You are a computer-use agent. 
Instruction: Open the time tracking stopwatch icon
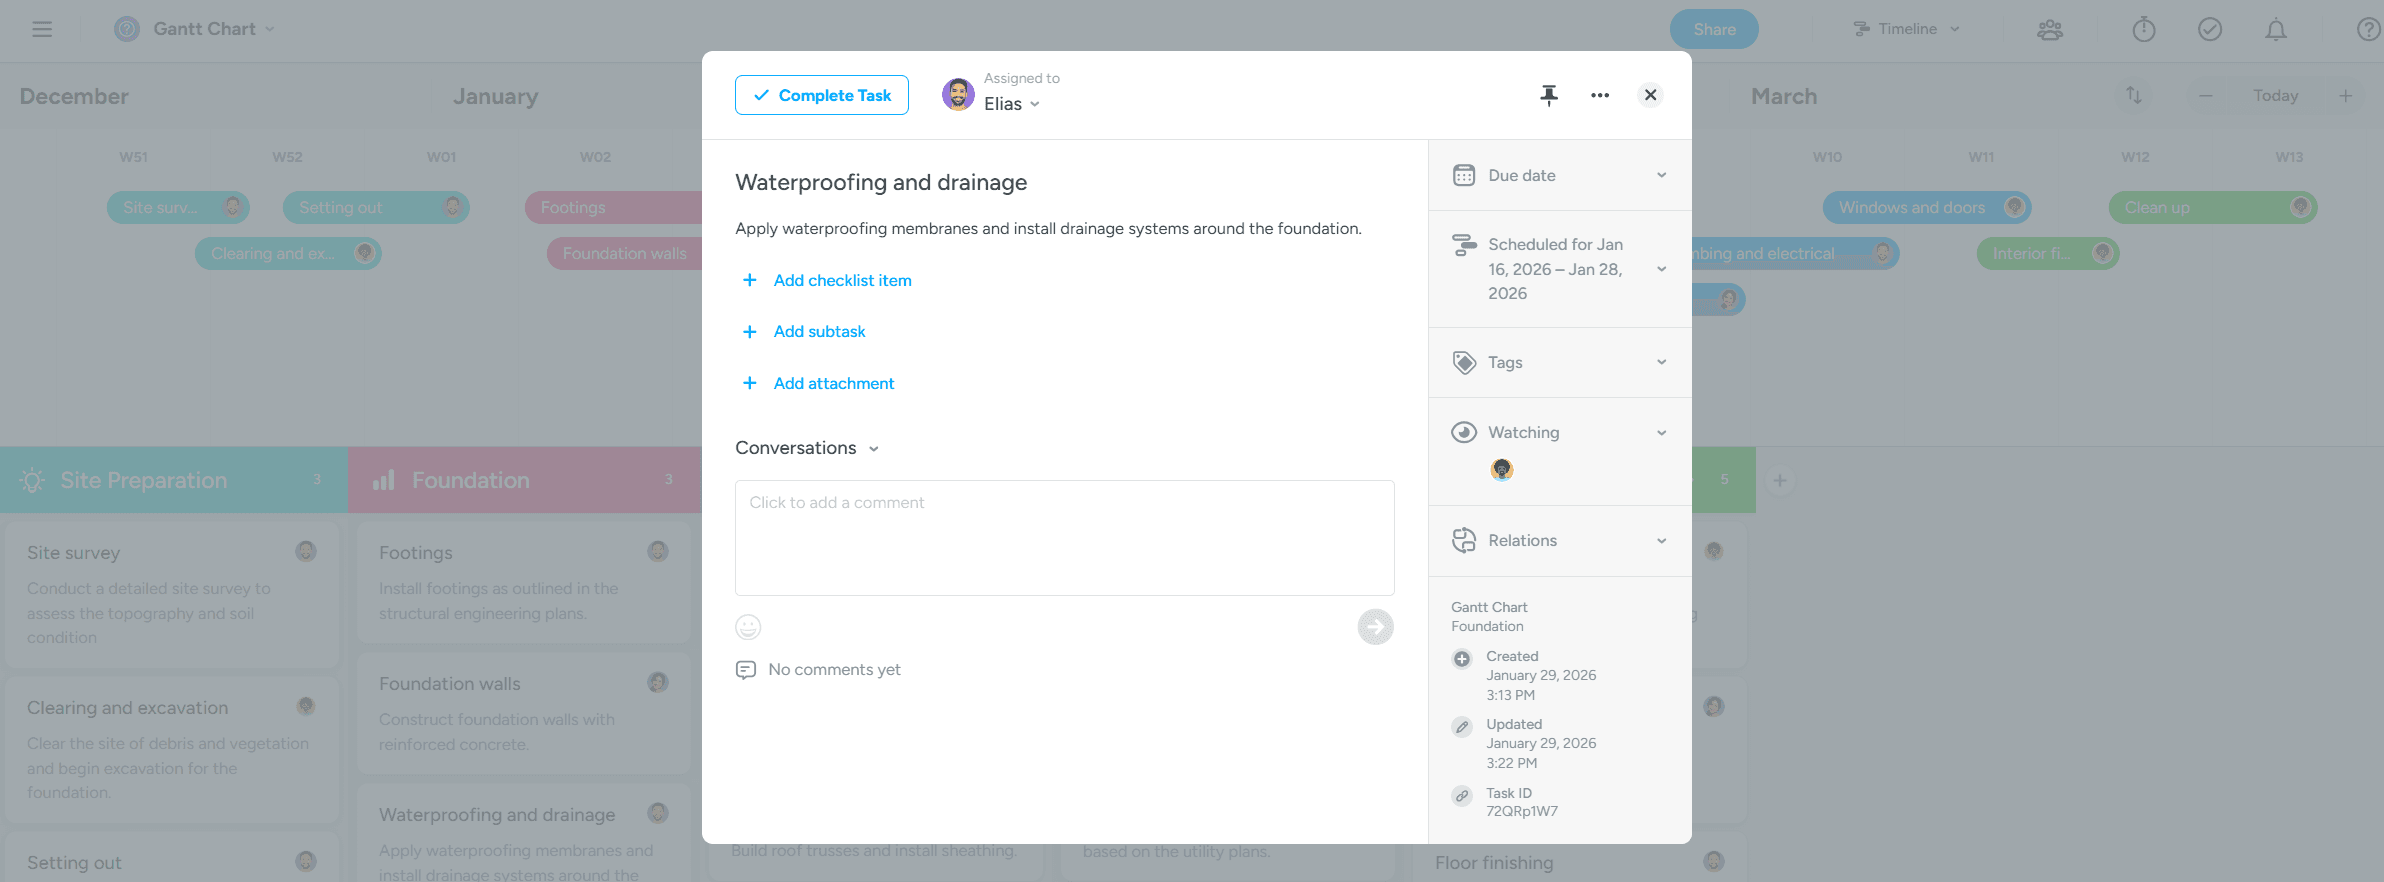pos(2144,30)
